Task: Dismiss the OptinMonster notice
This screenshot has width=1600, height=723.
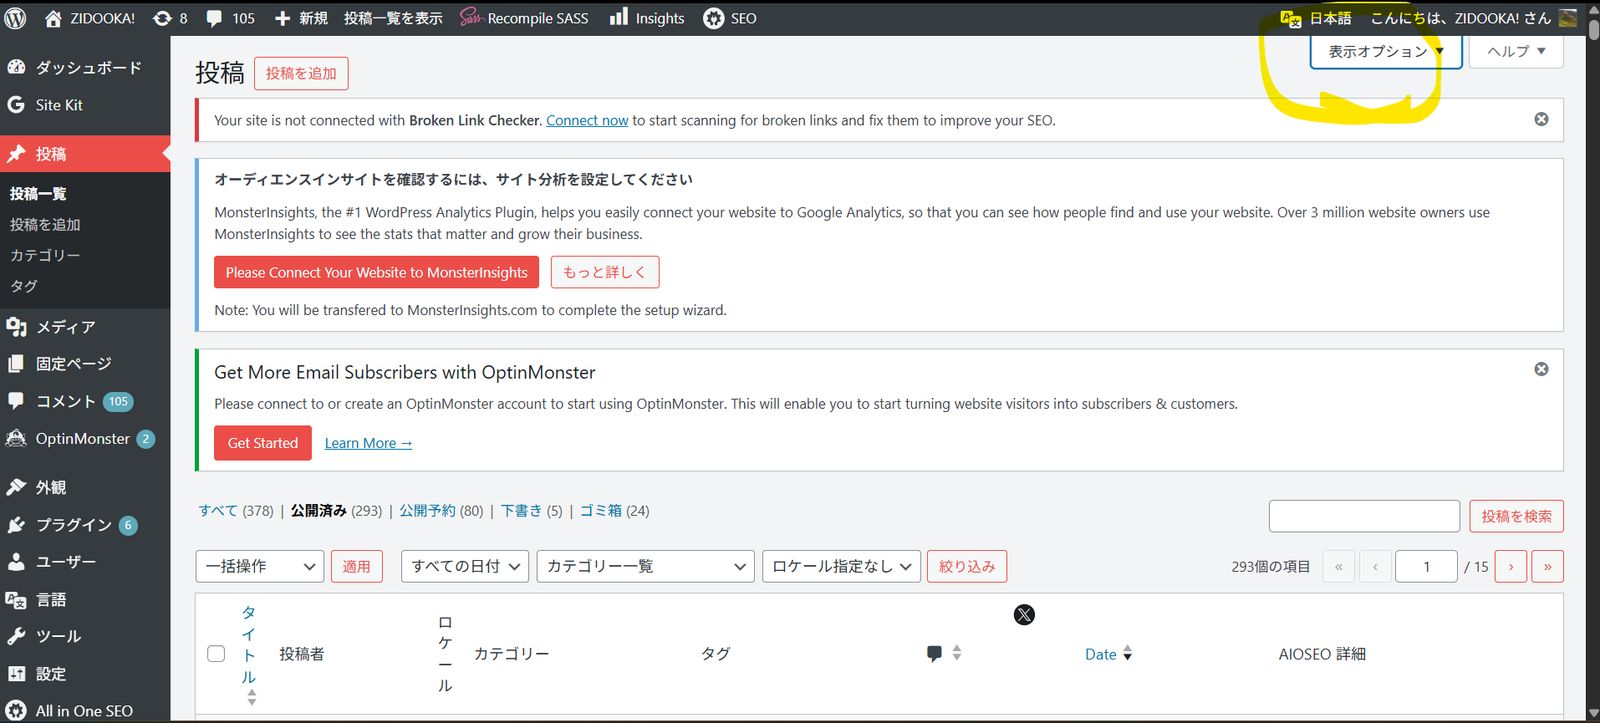Action: (x=1541, y=369)
